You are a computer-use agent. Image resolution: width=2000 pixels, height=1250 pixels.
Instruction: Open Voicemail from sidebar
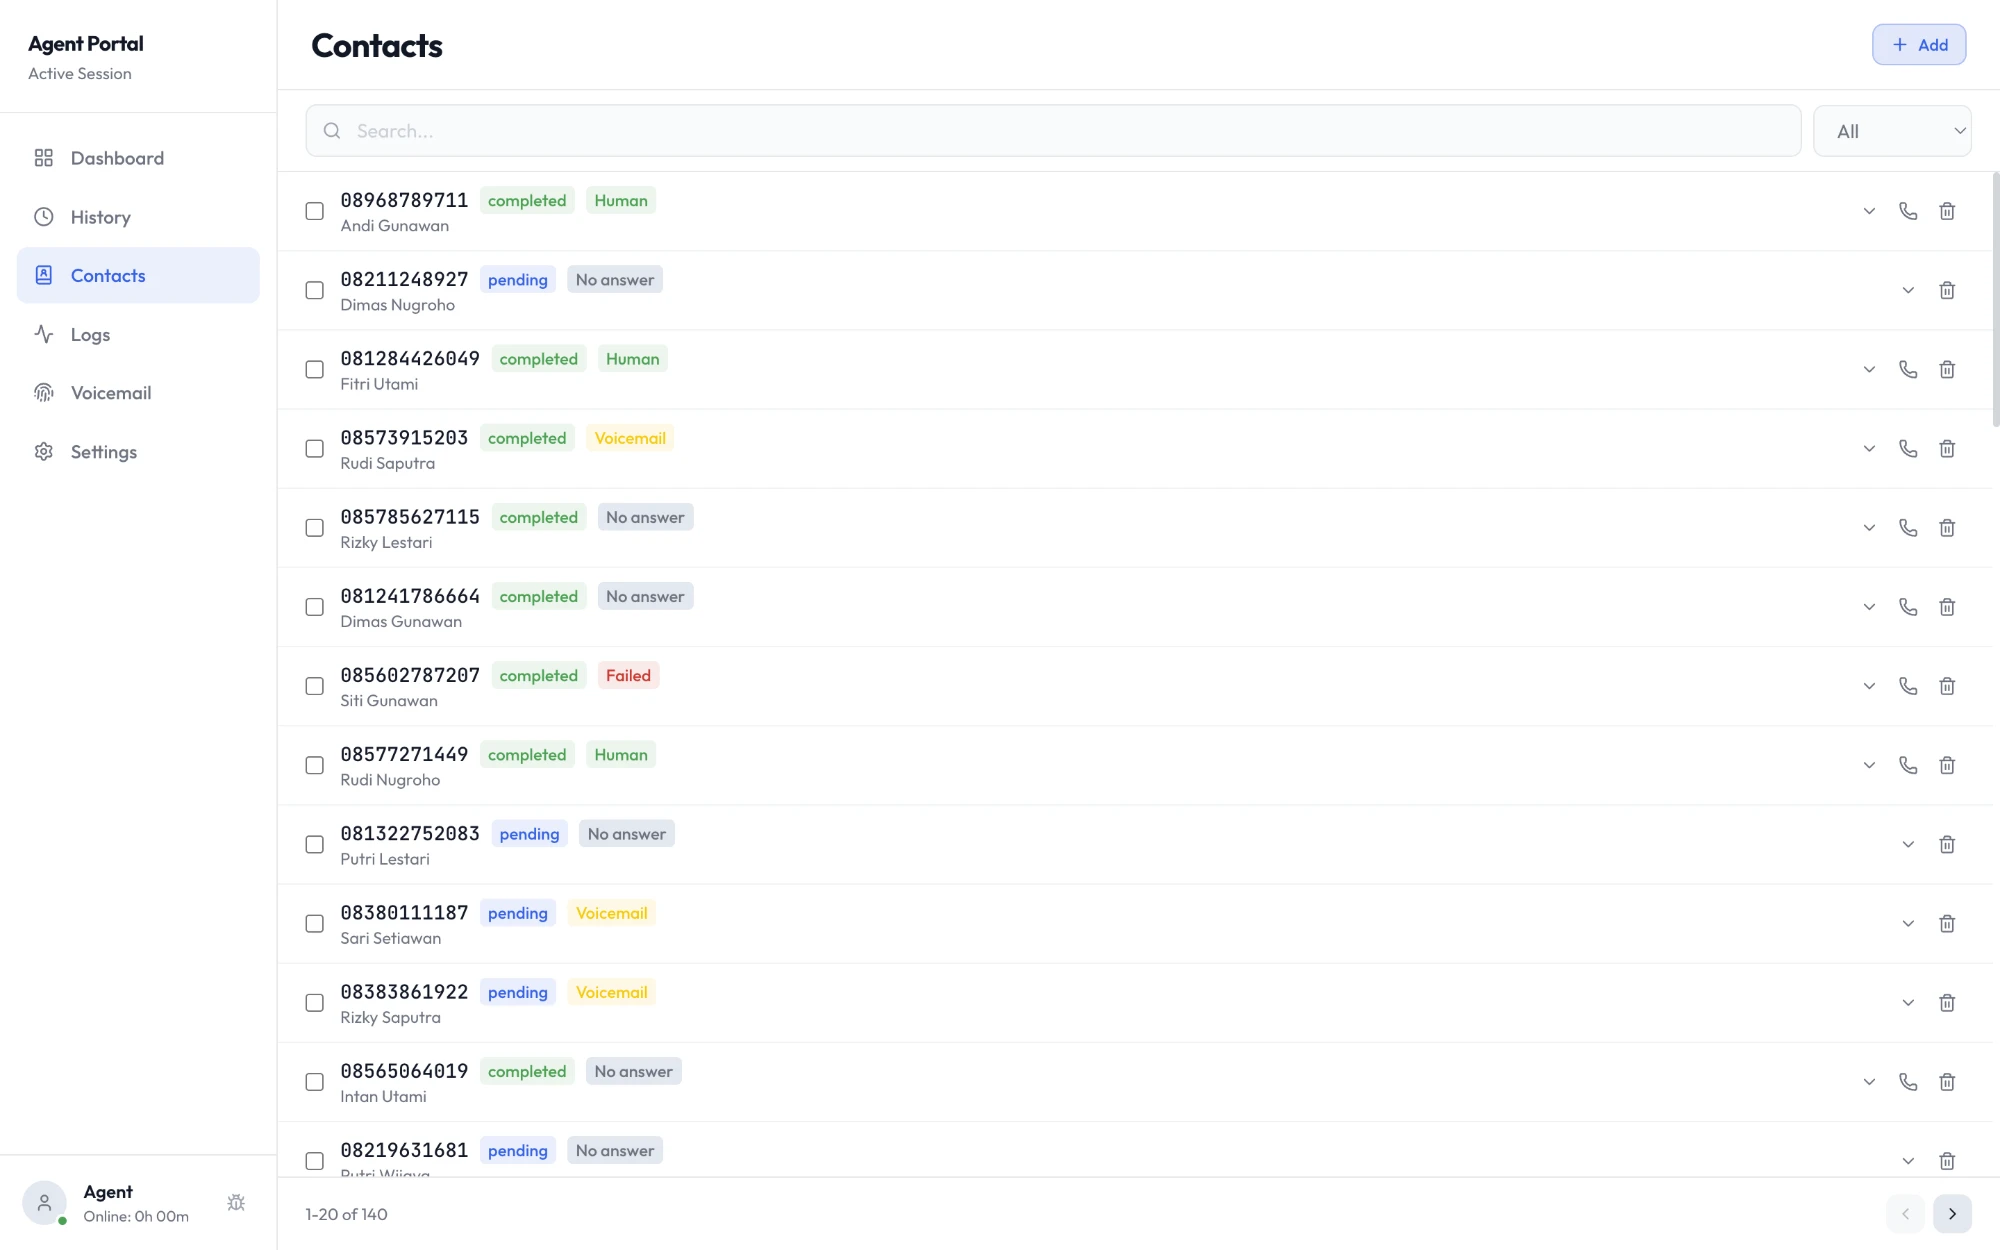(138, 393)
